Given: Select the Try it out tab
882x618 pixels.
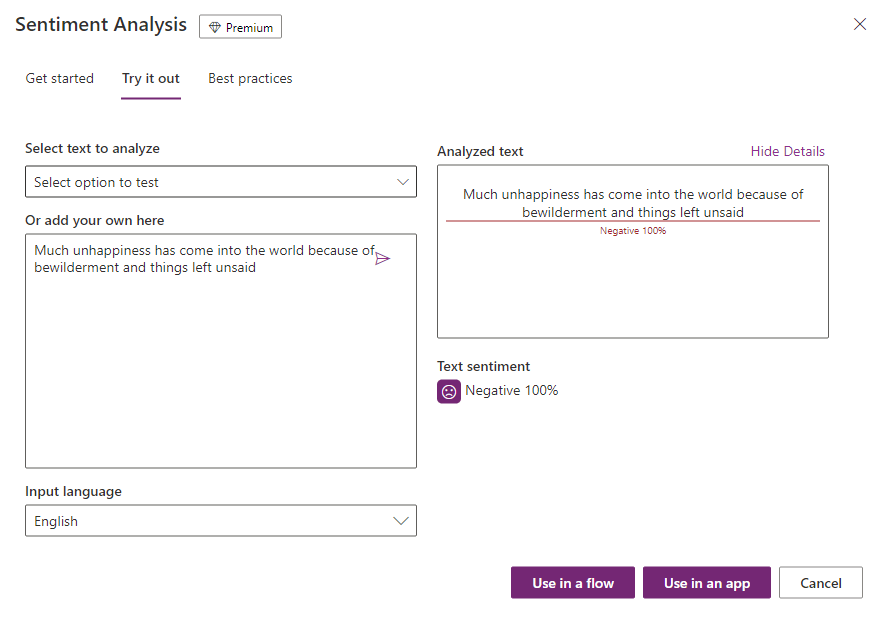Looking at the screenshot, I should click(x=151, y=79).
